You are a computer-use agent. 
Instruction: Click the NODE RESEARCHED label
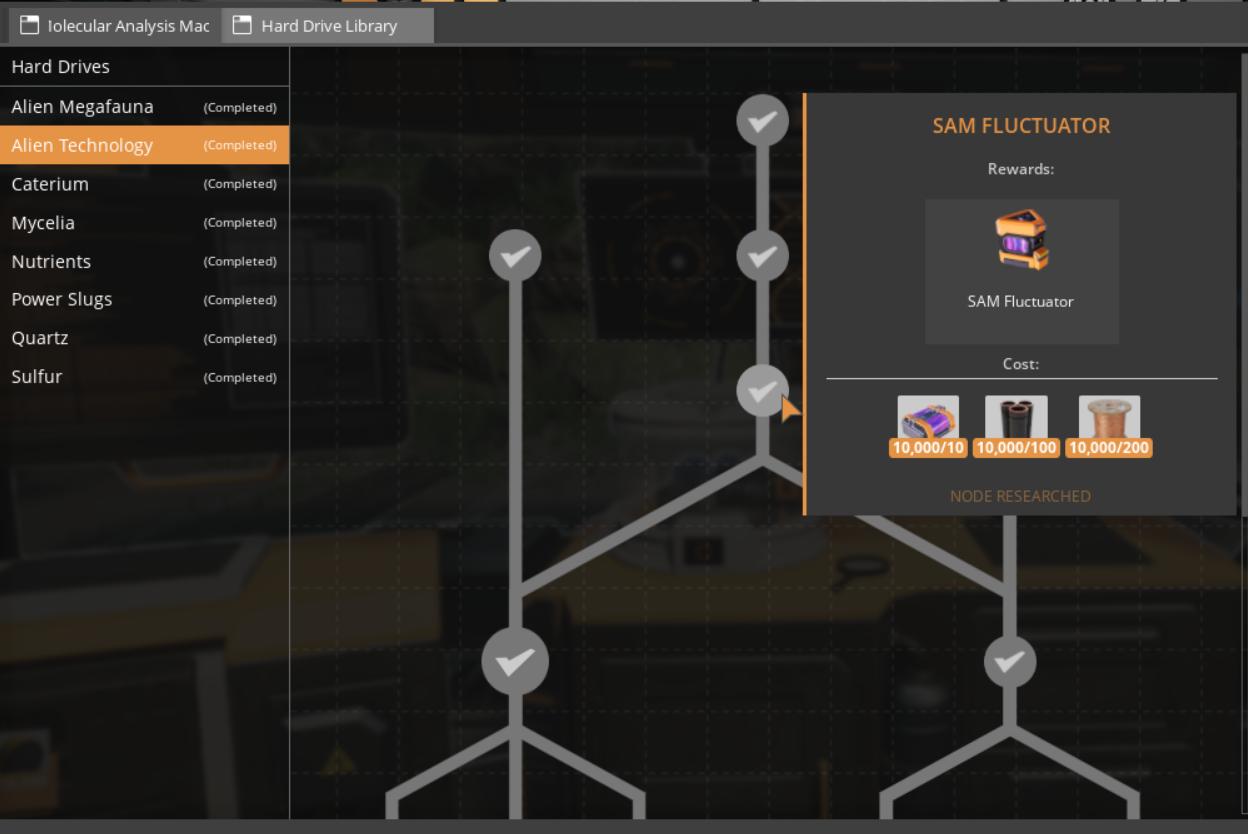1020,495
